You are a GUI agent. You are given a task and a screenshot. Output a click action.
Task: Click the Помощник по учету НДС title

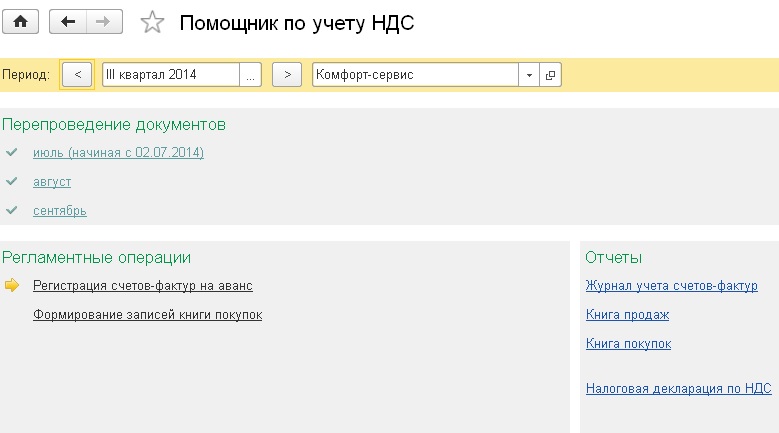click(x=297, y=23)
